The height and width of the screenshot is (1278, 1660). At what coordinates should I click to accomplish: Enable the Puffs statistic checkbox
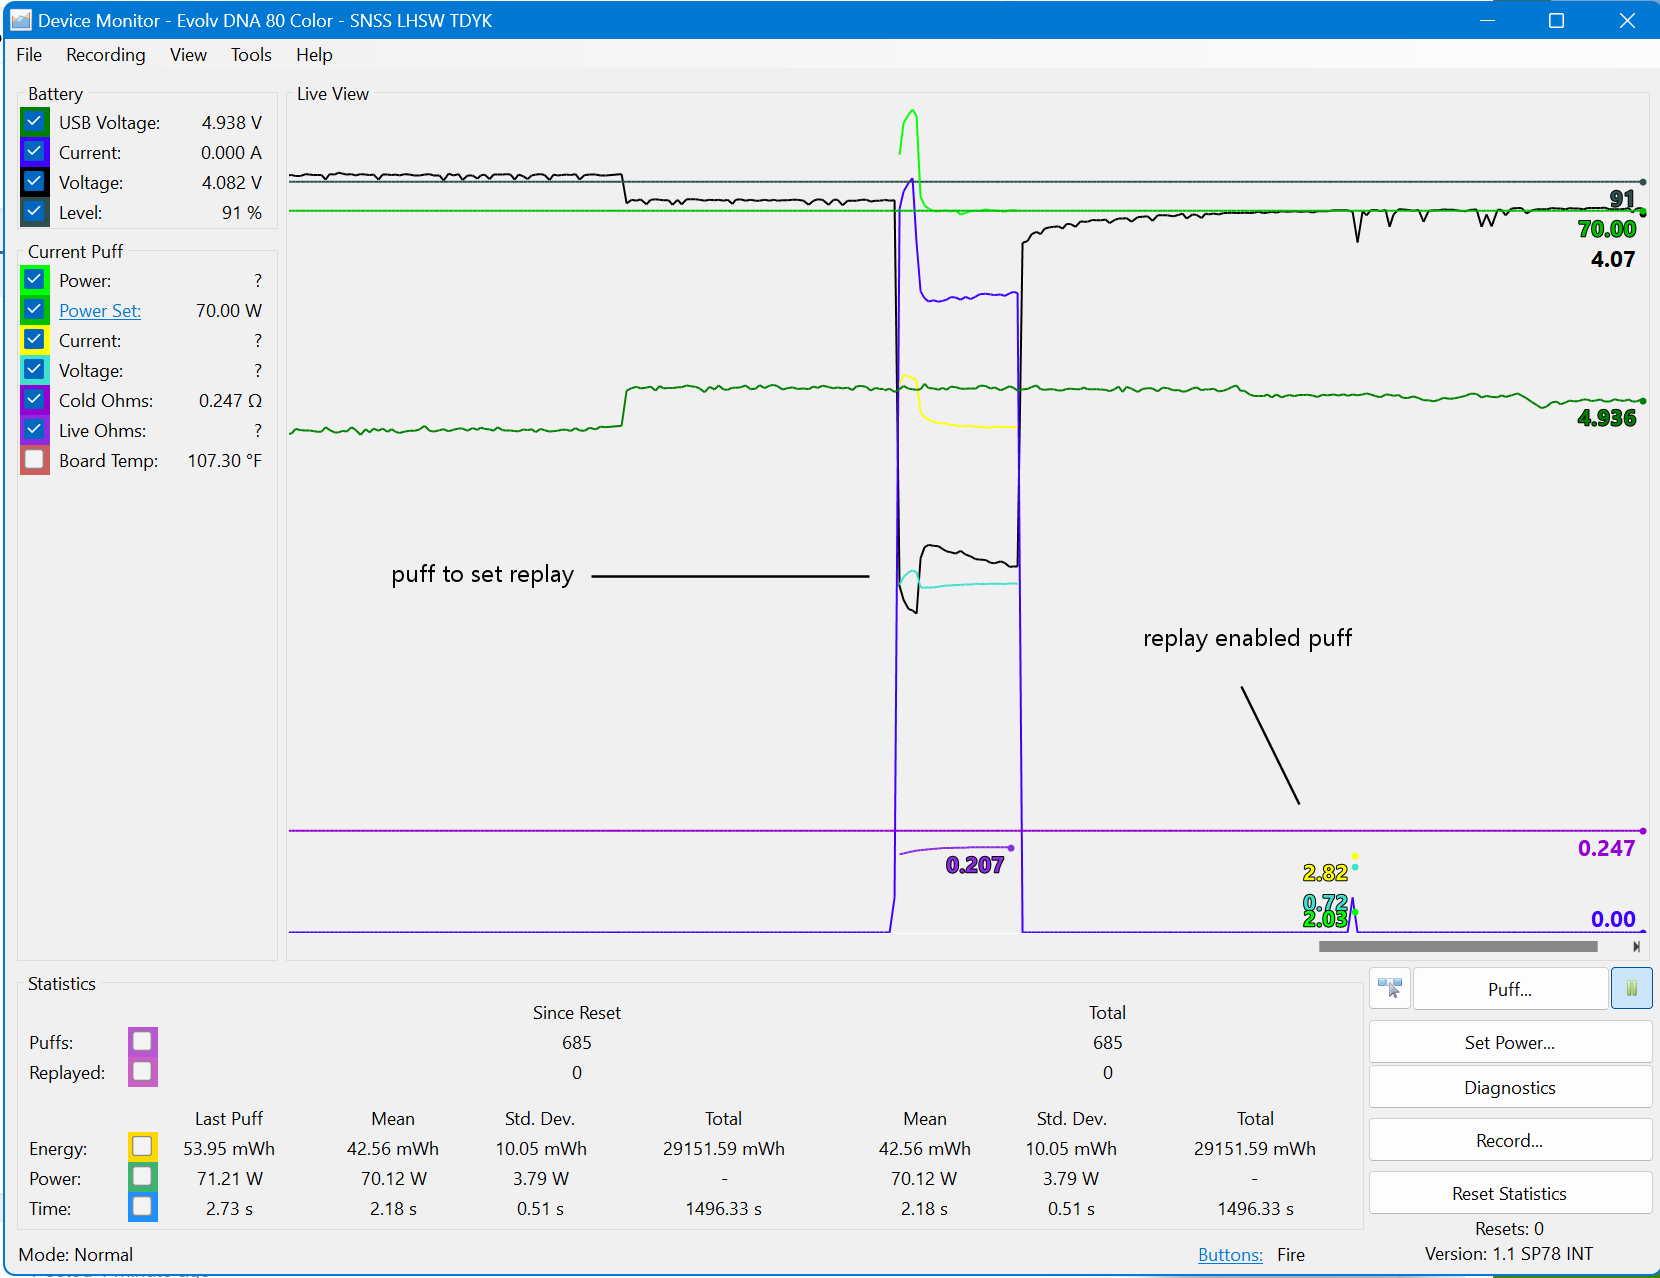tap(142, 1042)
